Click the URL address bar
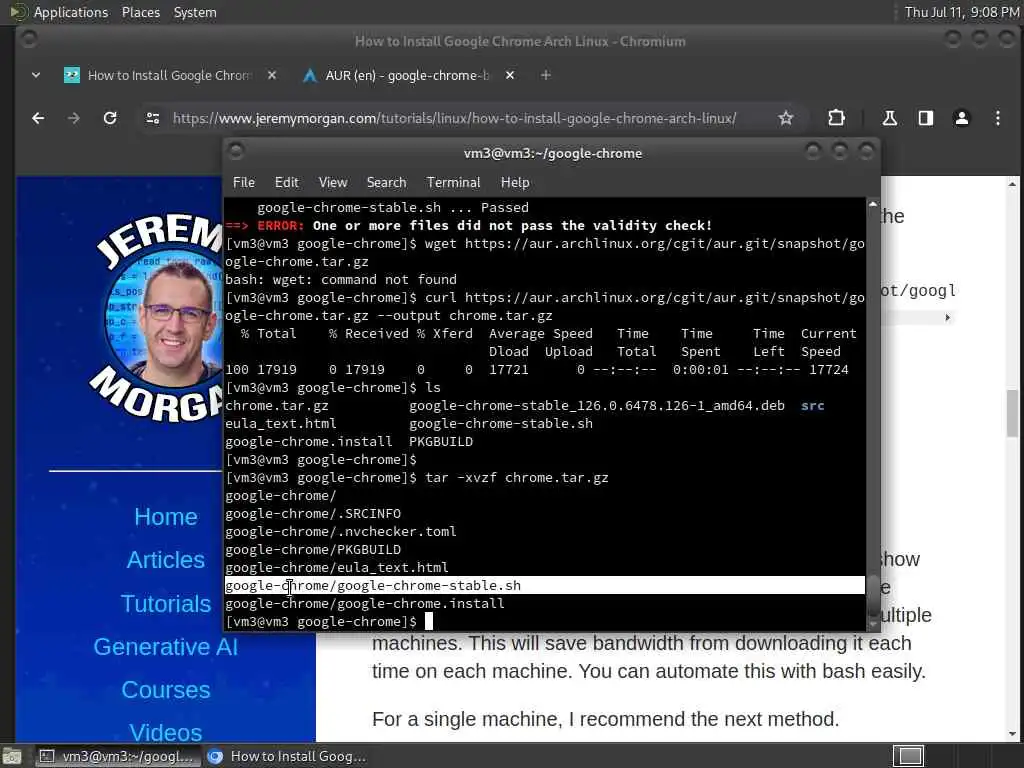 pos(455,118)
